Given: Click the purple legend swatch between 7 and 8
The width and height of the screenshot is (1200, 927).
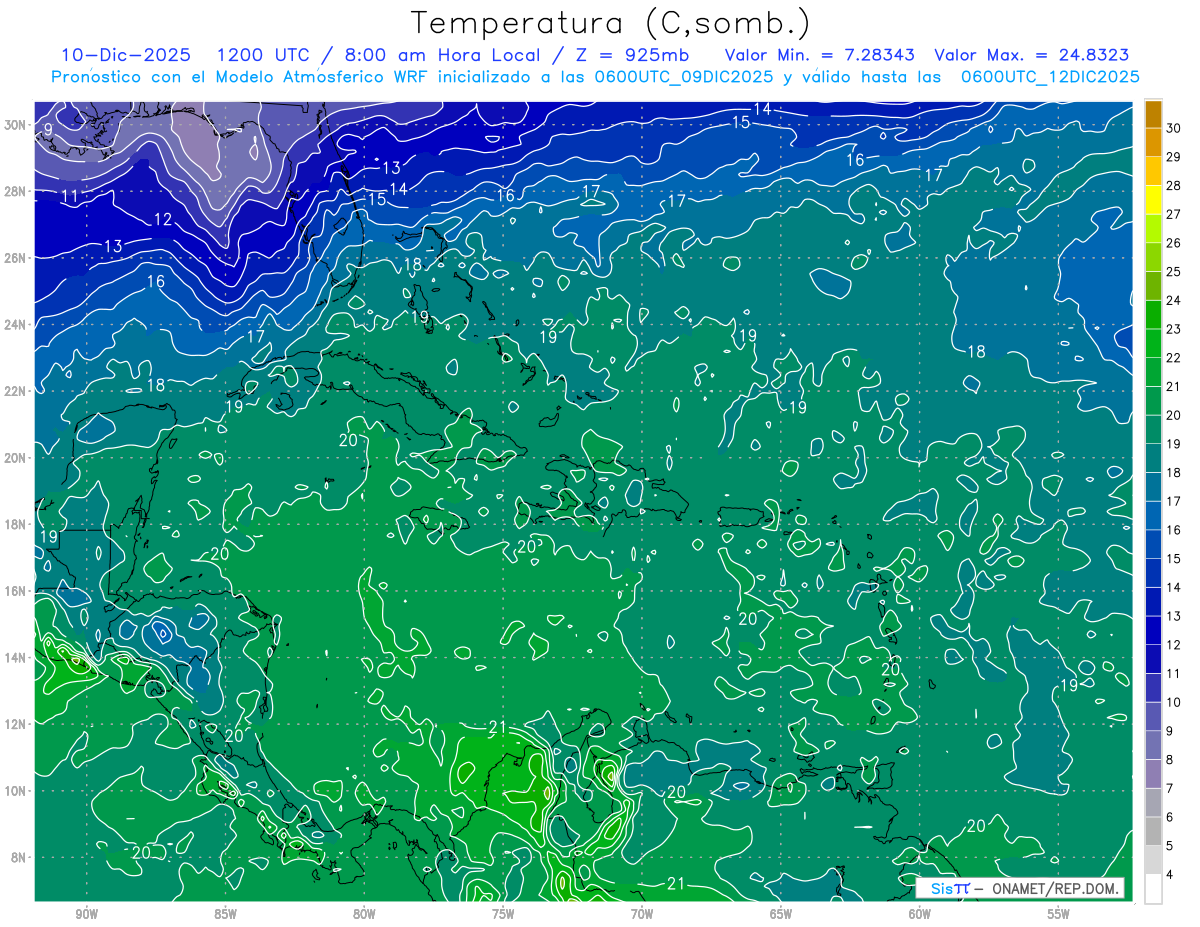Looking at the screenshot, I should click(1153, 774).
